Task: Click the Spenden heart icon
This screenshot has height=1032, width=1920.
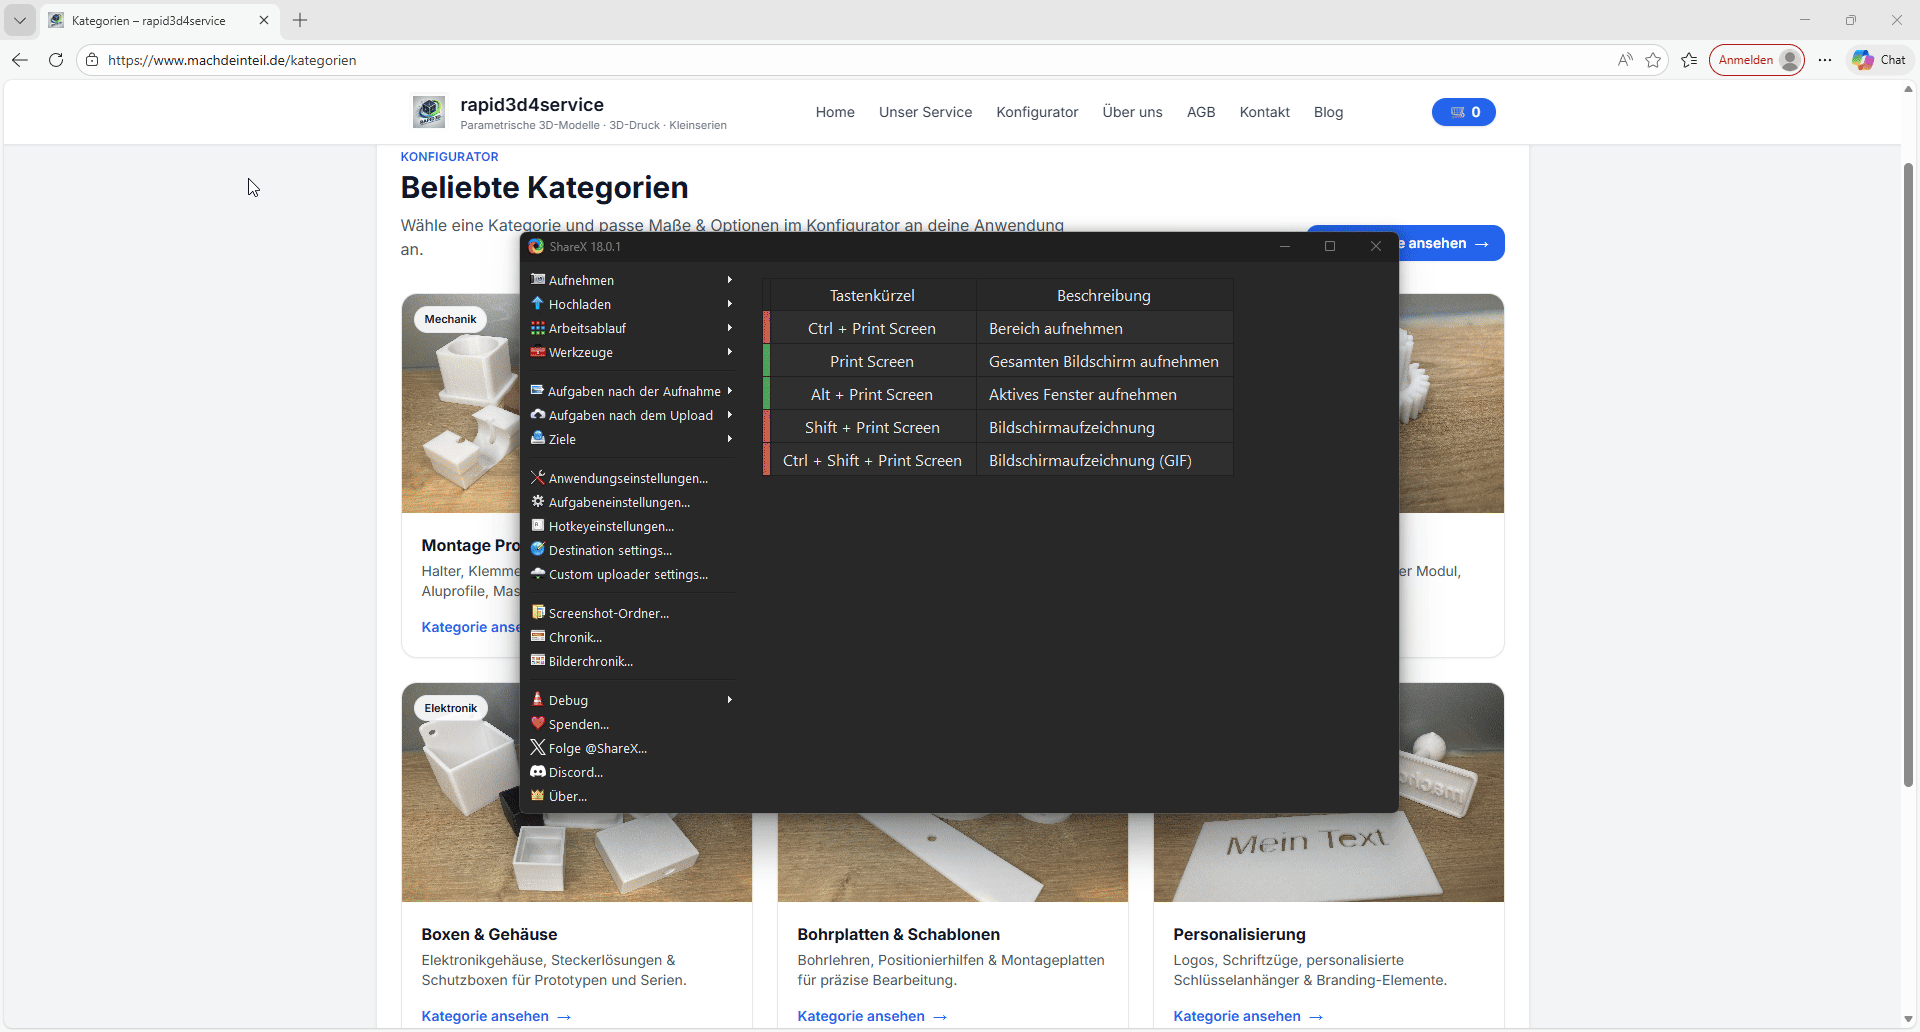Action: 538,724
